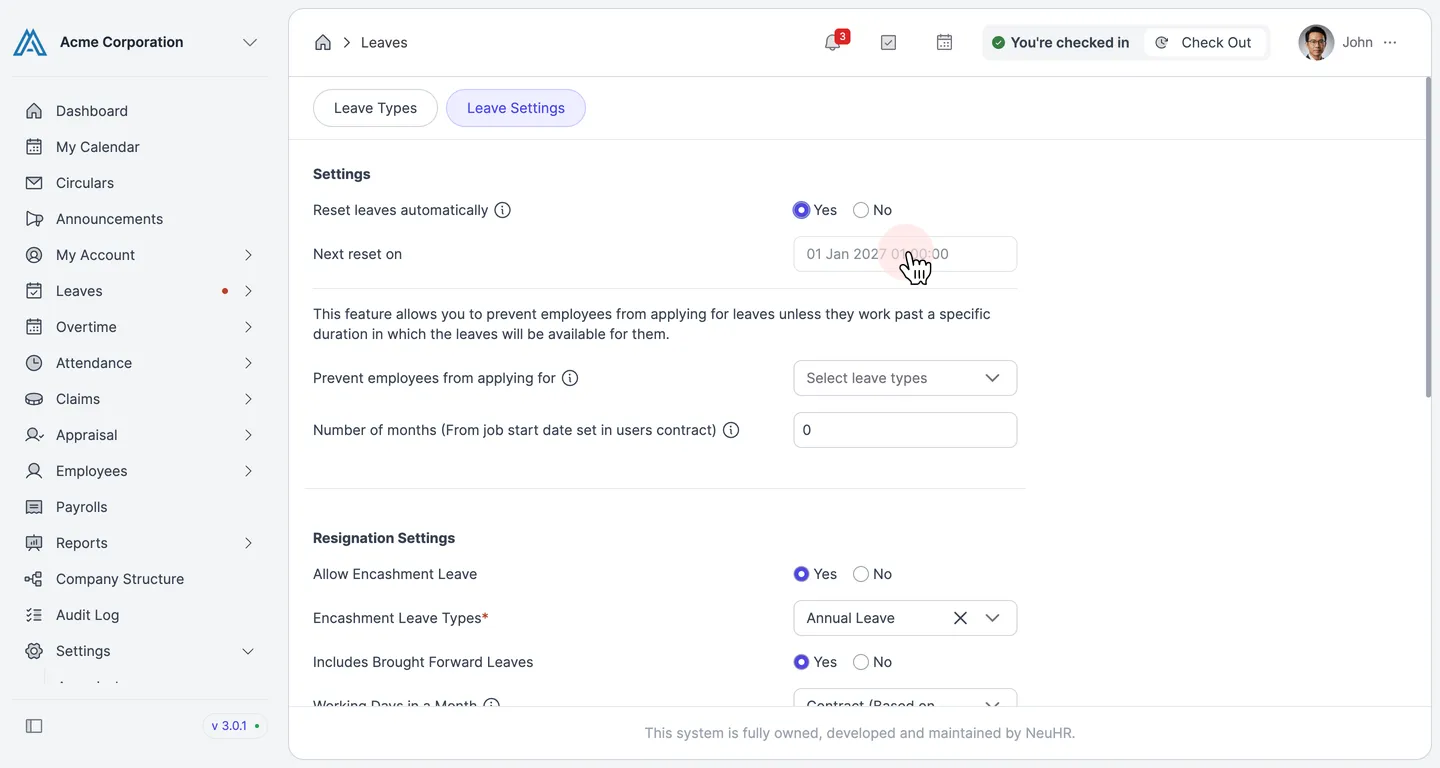Open notifications bell with 3 badge
The height and width of the screenshot is (768, 1440).
(x=833, y=42)
